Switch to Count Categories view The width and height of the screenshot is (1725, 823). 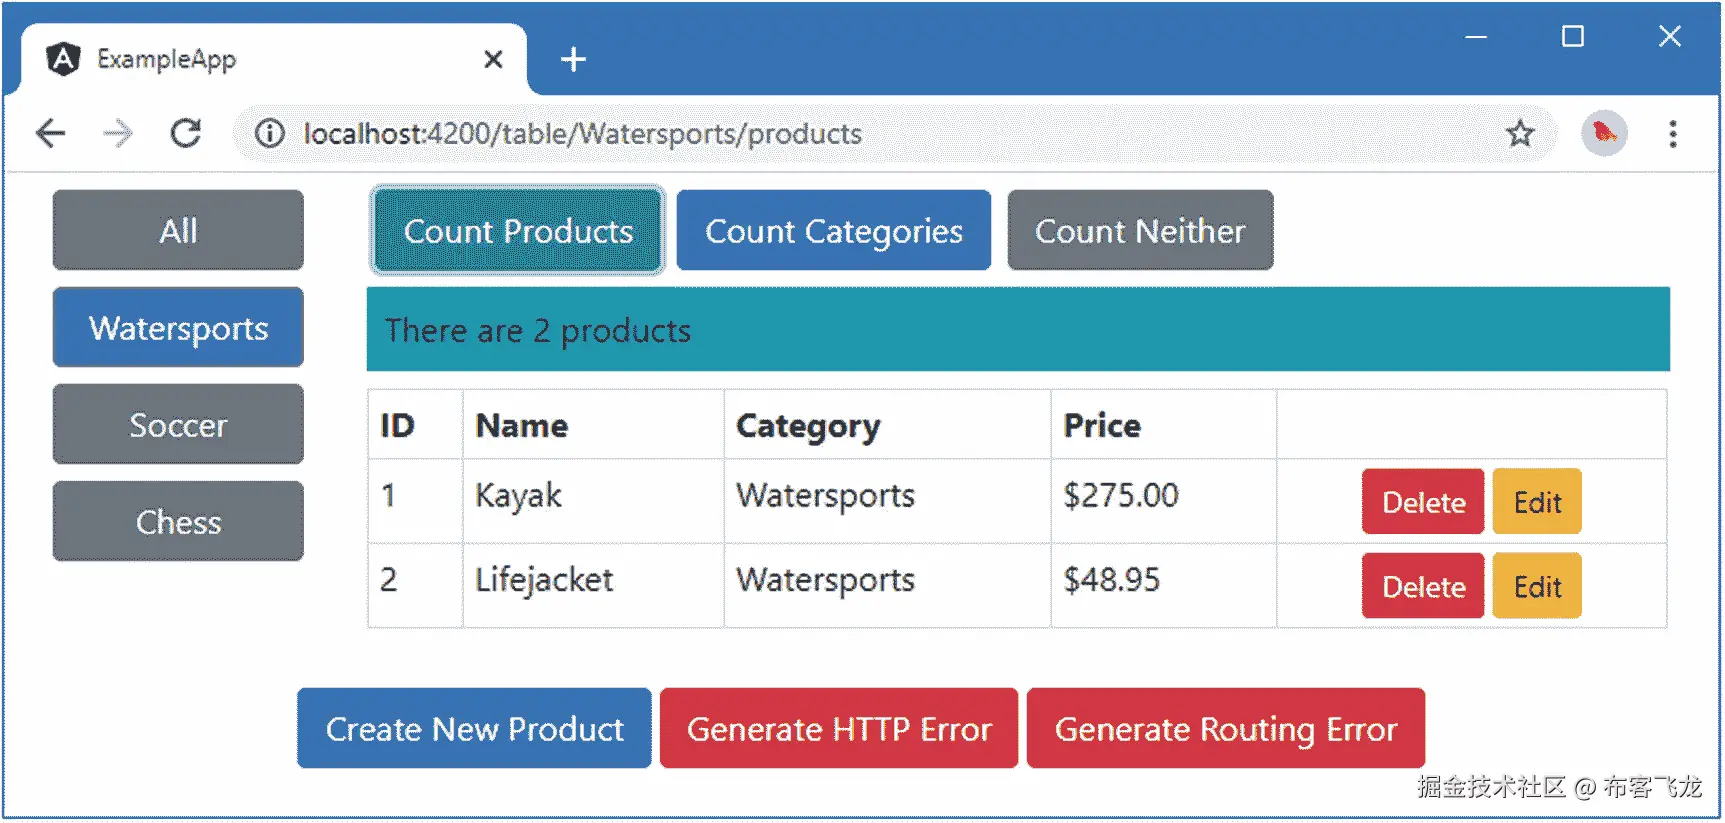tap(833, 231)
